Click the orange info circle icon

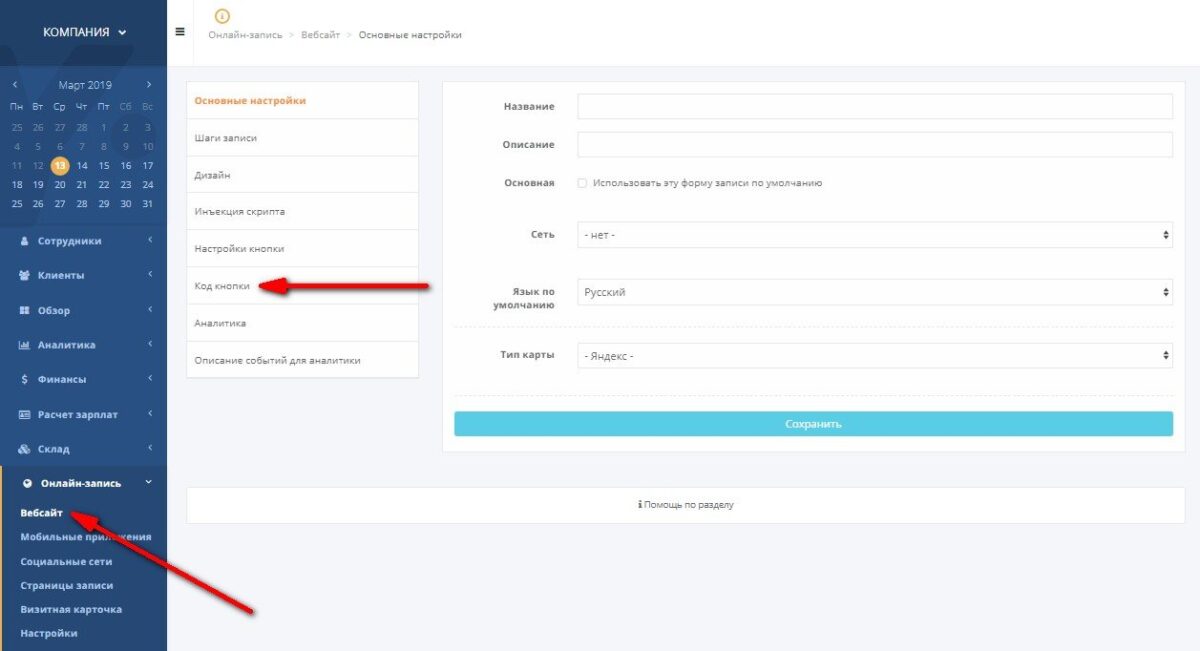(222, 16)
